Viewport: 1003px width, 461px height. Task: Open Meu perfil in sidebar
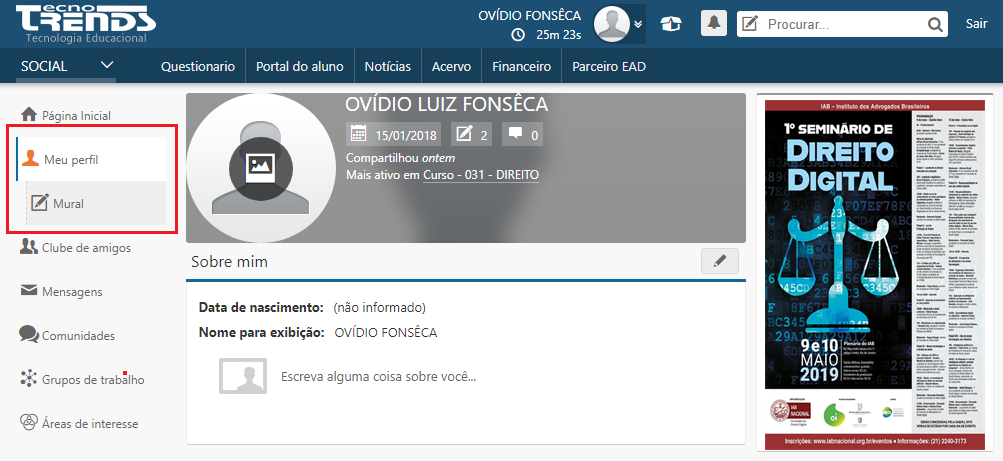[x=91, y=159]
